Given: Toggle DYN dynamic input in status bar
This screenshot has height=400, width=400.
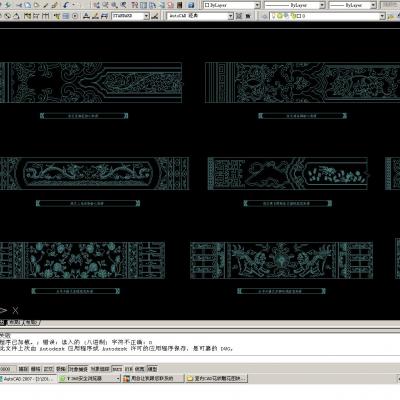Looking at the screenshot, I should tap(129, 369).
